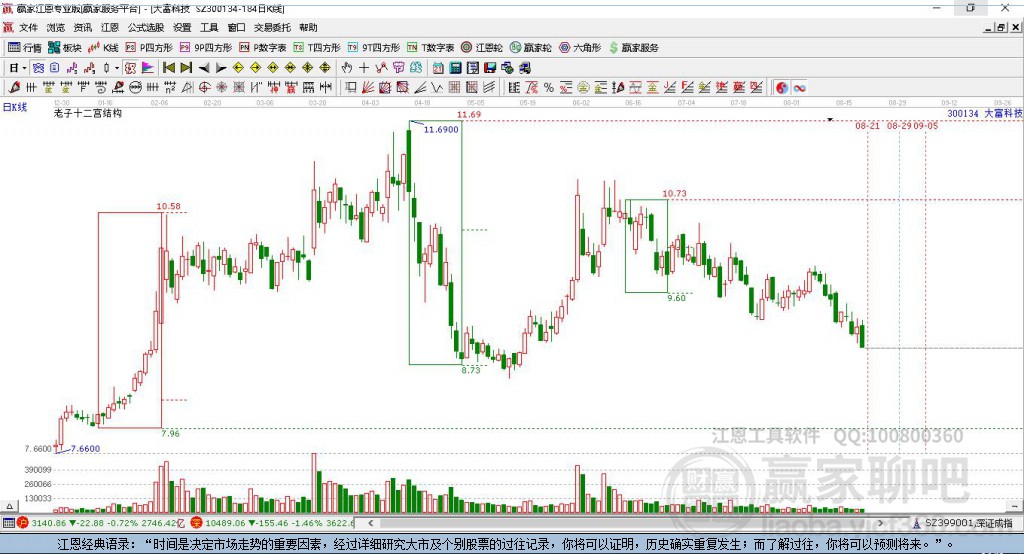Click the 08-21 time cycle date marker
1024x554 pixels.
867,125
